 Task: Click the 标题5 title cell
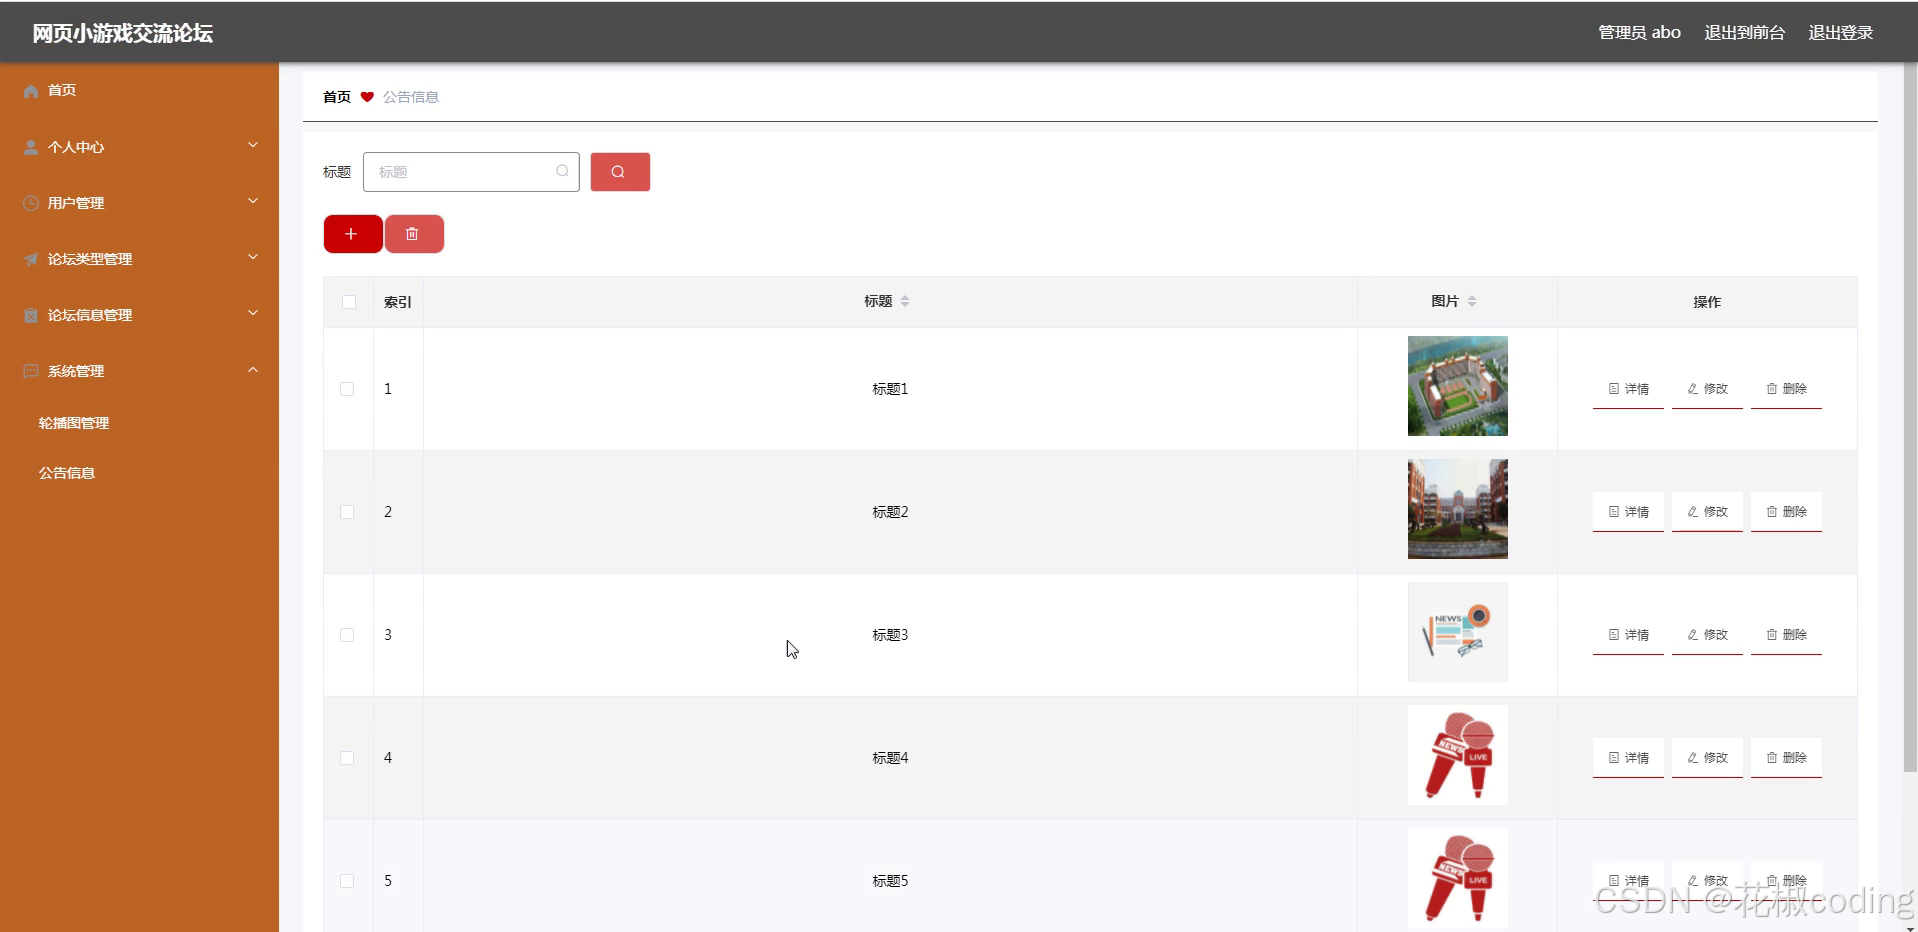point(890,881)
